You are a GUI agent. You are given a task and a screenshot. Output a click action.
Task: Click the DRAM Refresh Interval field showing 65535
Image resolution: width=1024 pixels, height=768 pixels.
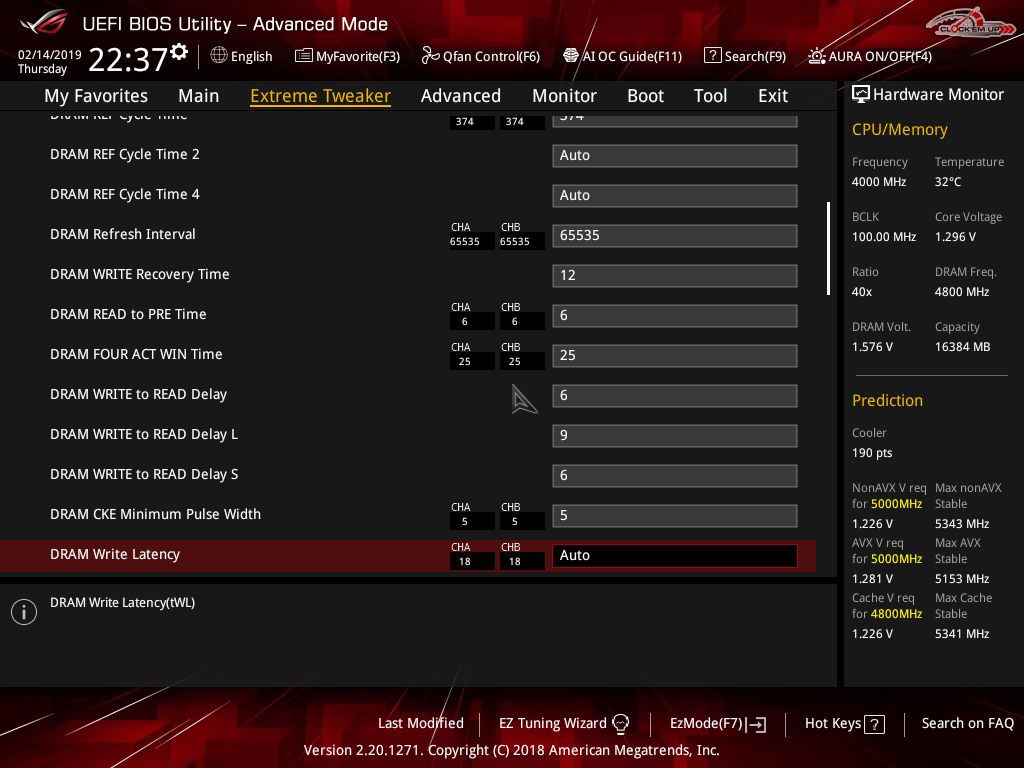pyautogui.click(x=674, y=236)
